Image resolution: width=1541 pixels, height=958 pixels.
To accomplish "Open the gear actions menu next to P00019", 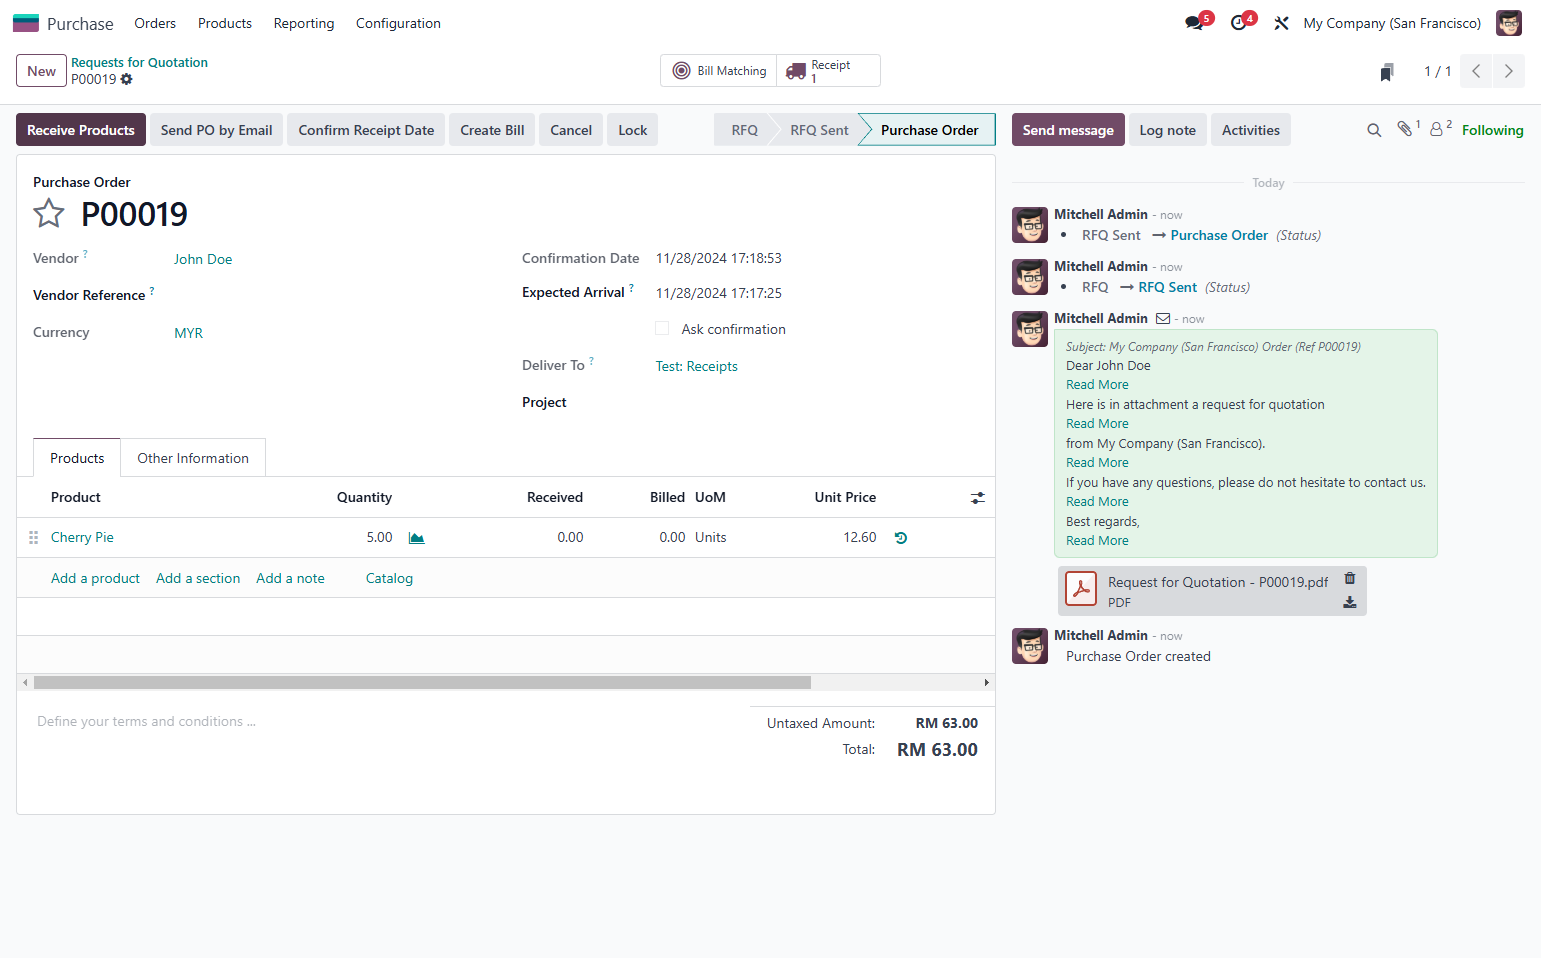I will tap(127, 79).
